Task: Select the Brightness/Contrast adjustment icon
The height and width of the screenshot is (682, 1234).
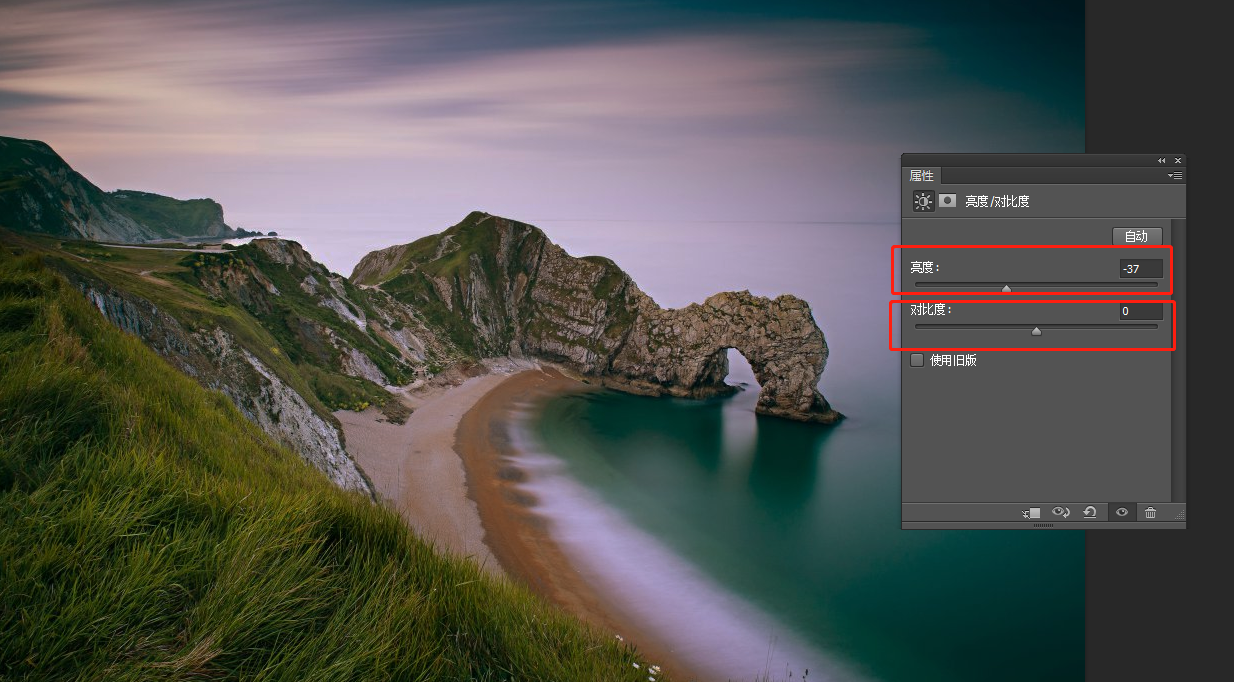Action: 922,201
